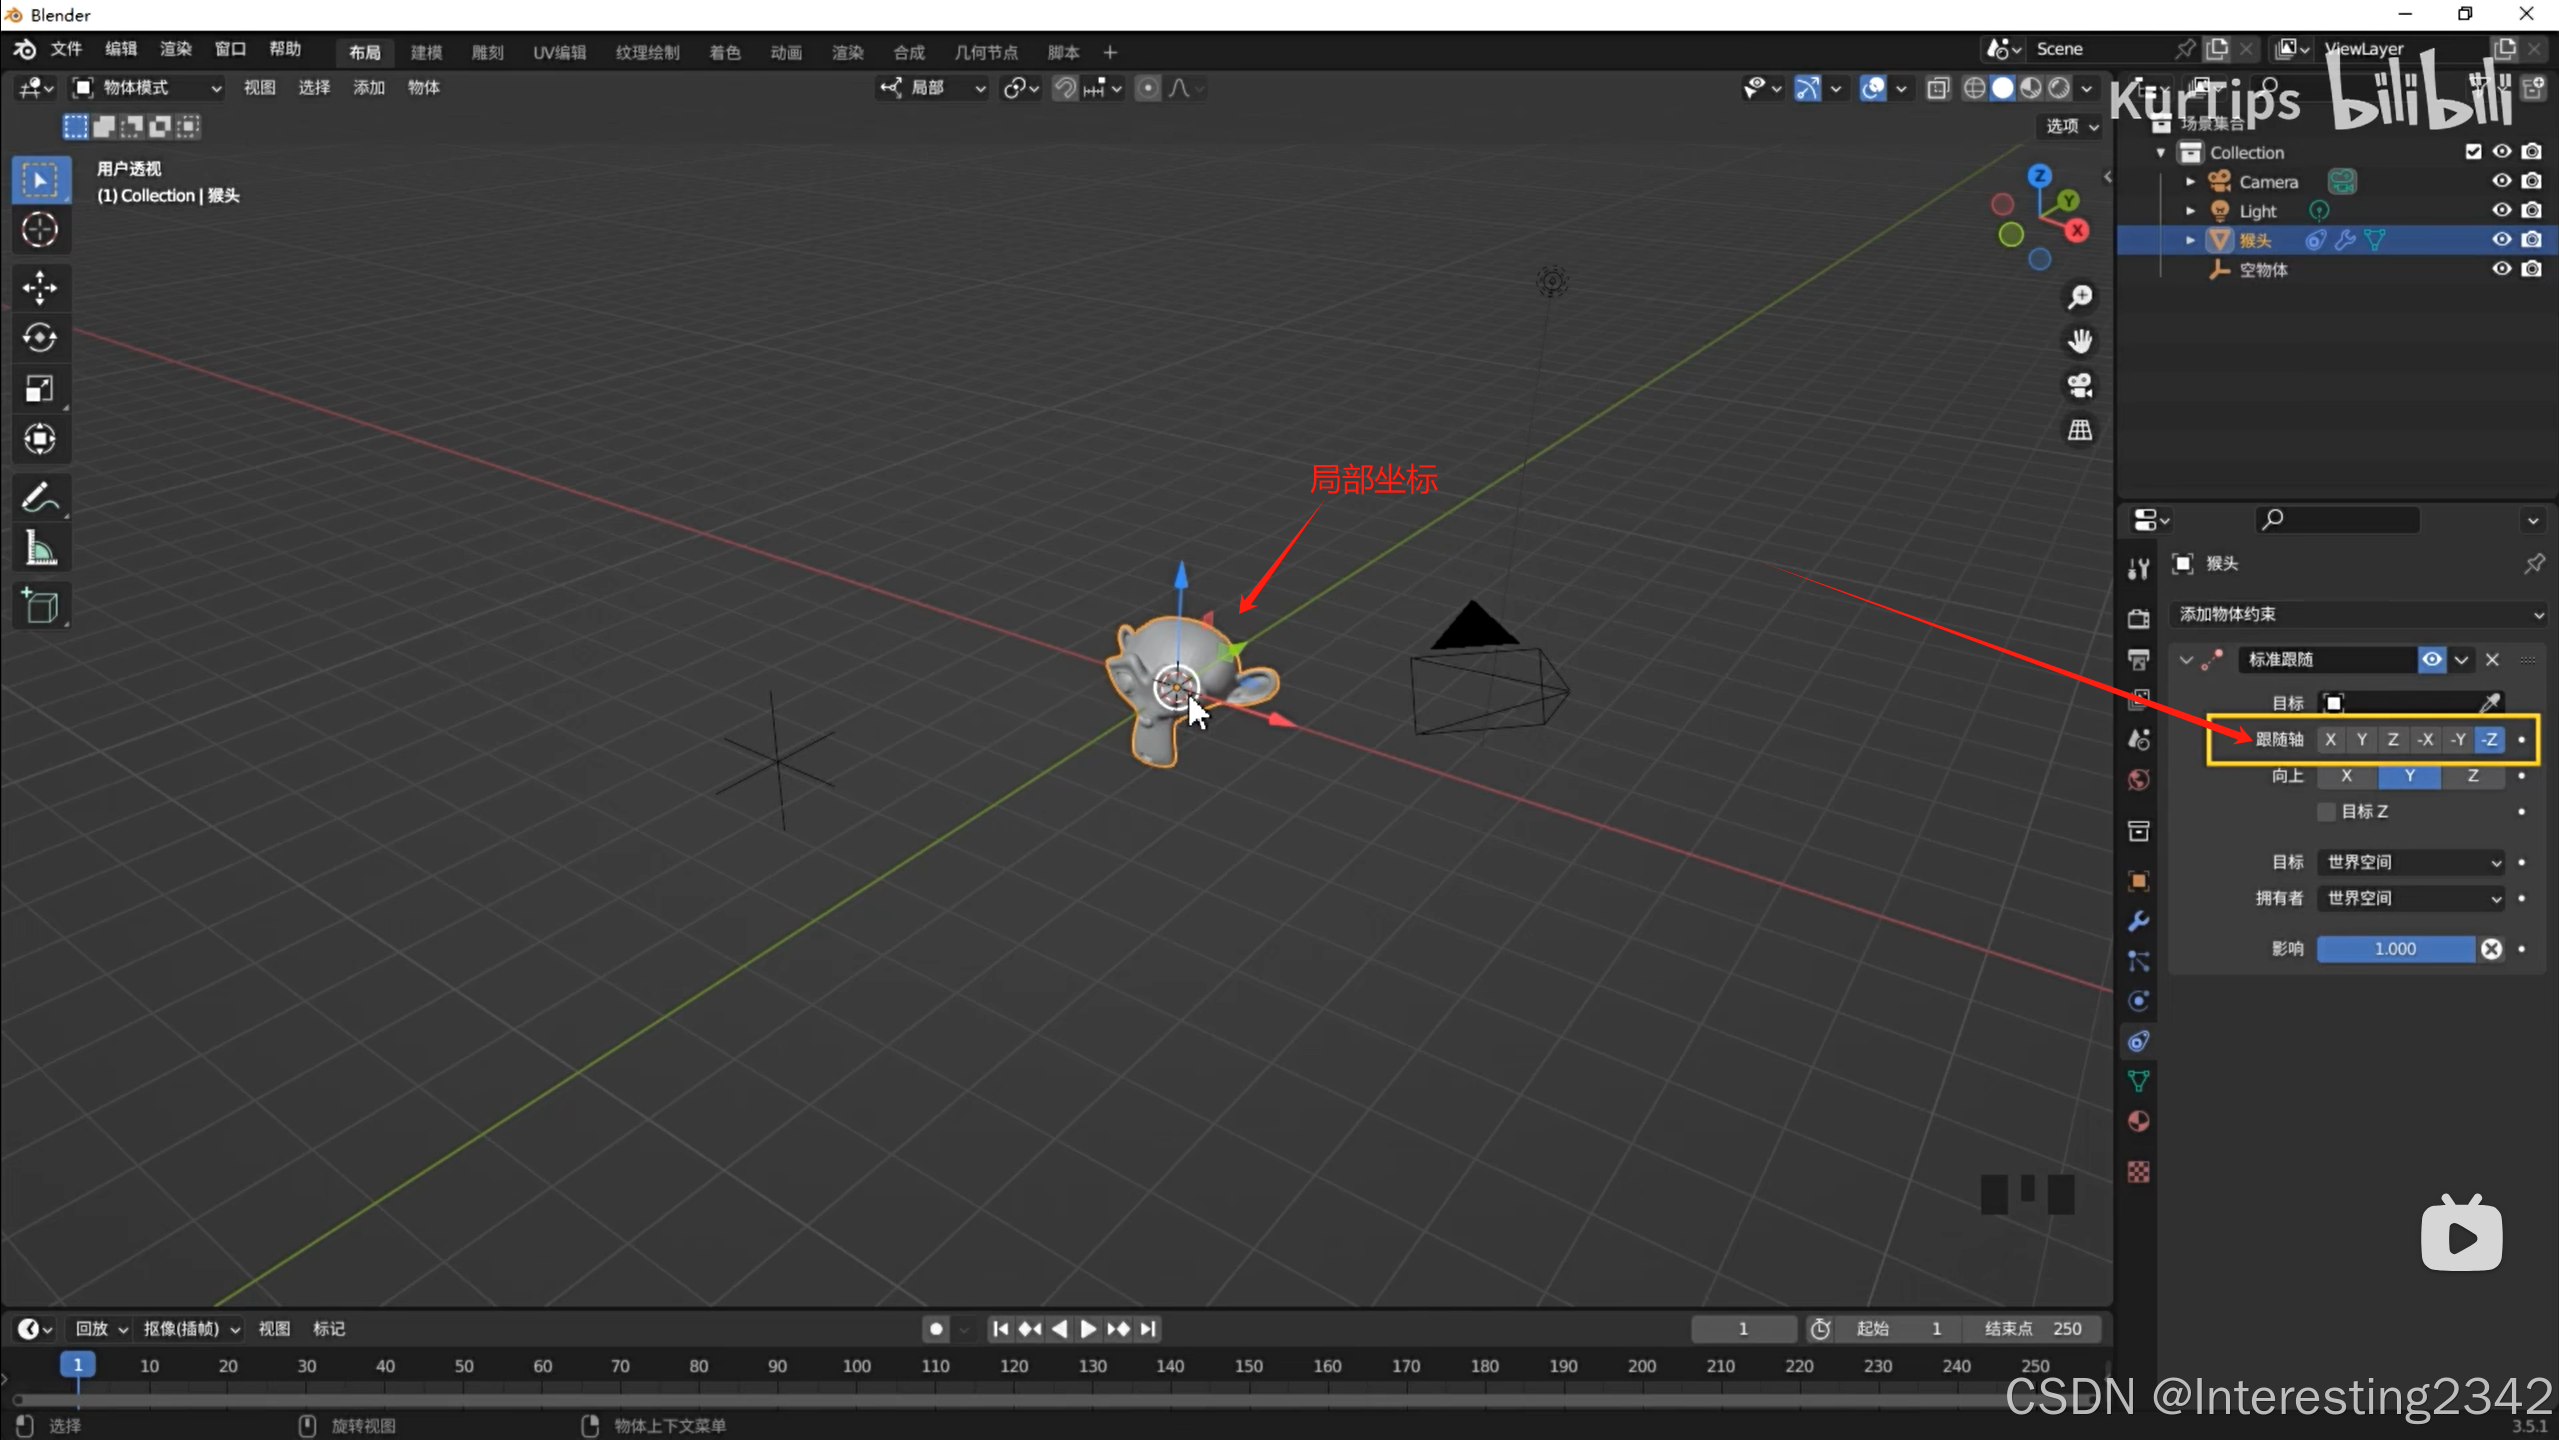Select the Move tool in toolbar

[40, 288]
